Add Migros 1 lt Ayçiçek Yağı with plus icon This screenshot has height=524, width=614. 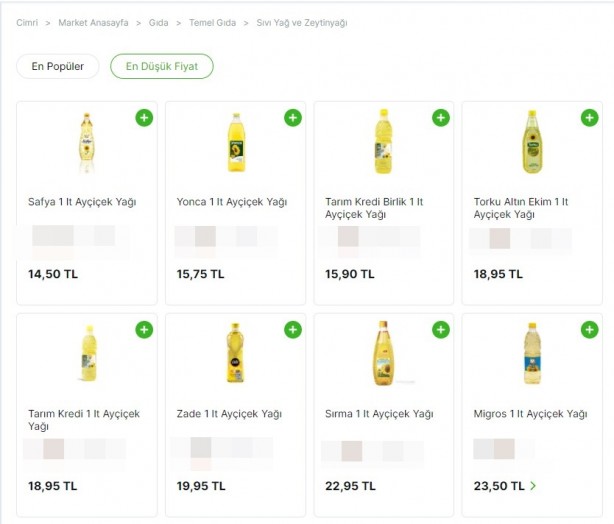point(590,329)
